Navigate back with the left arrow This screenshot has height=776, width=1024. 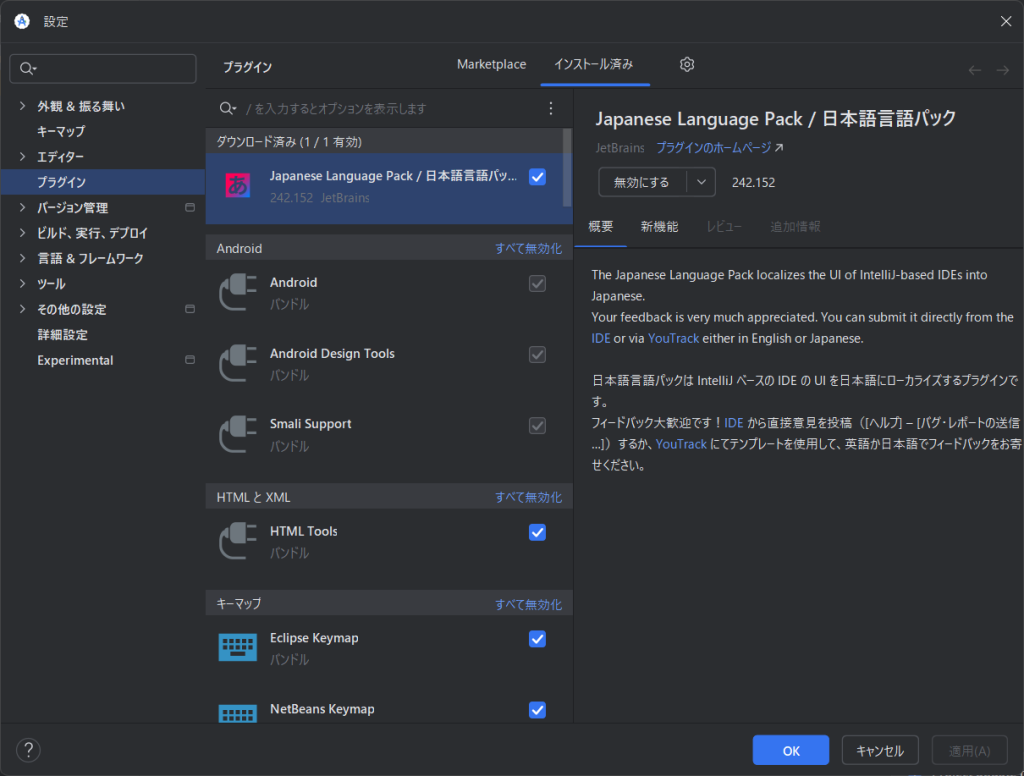pyautogui.click(x=974, y=70)
